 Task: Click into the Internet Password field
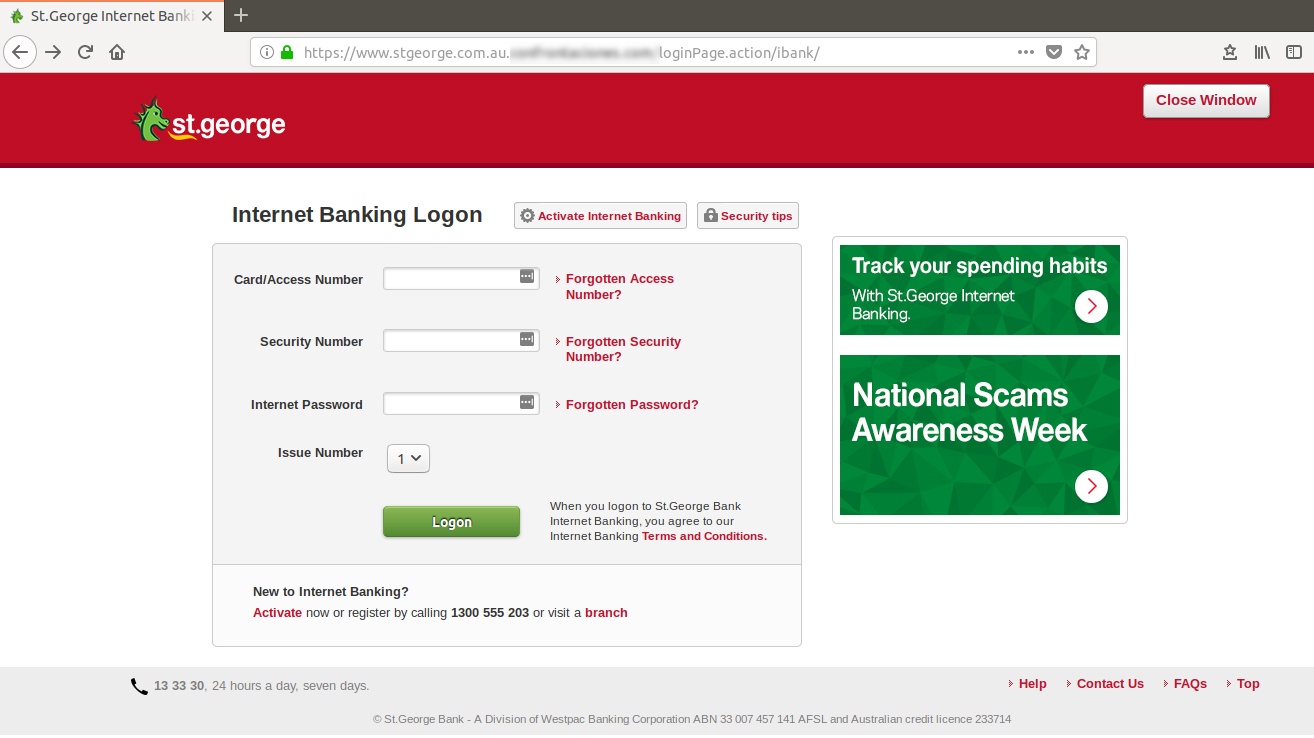450,404
